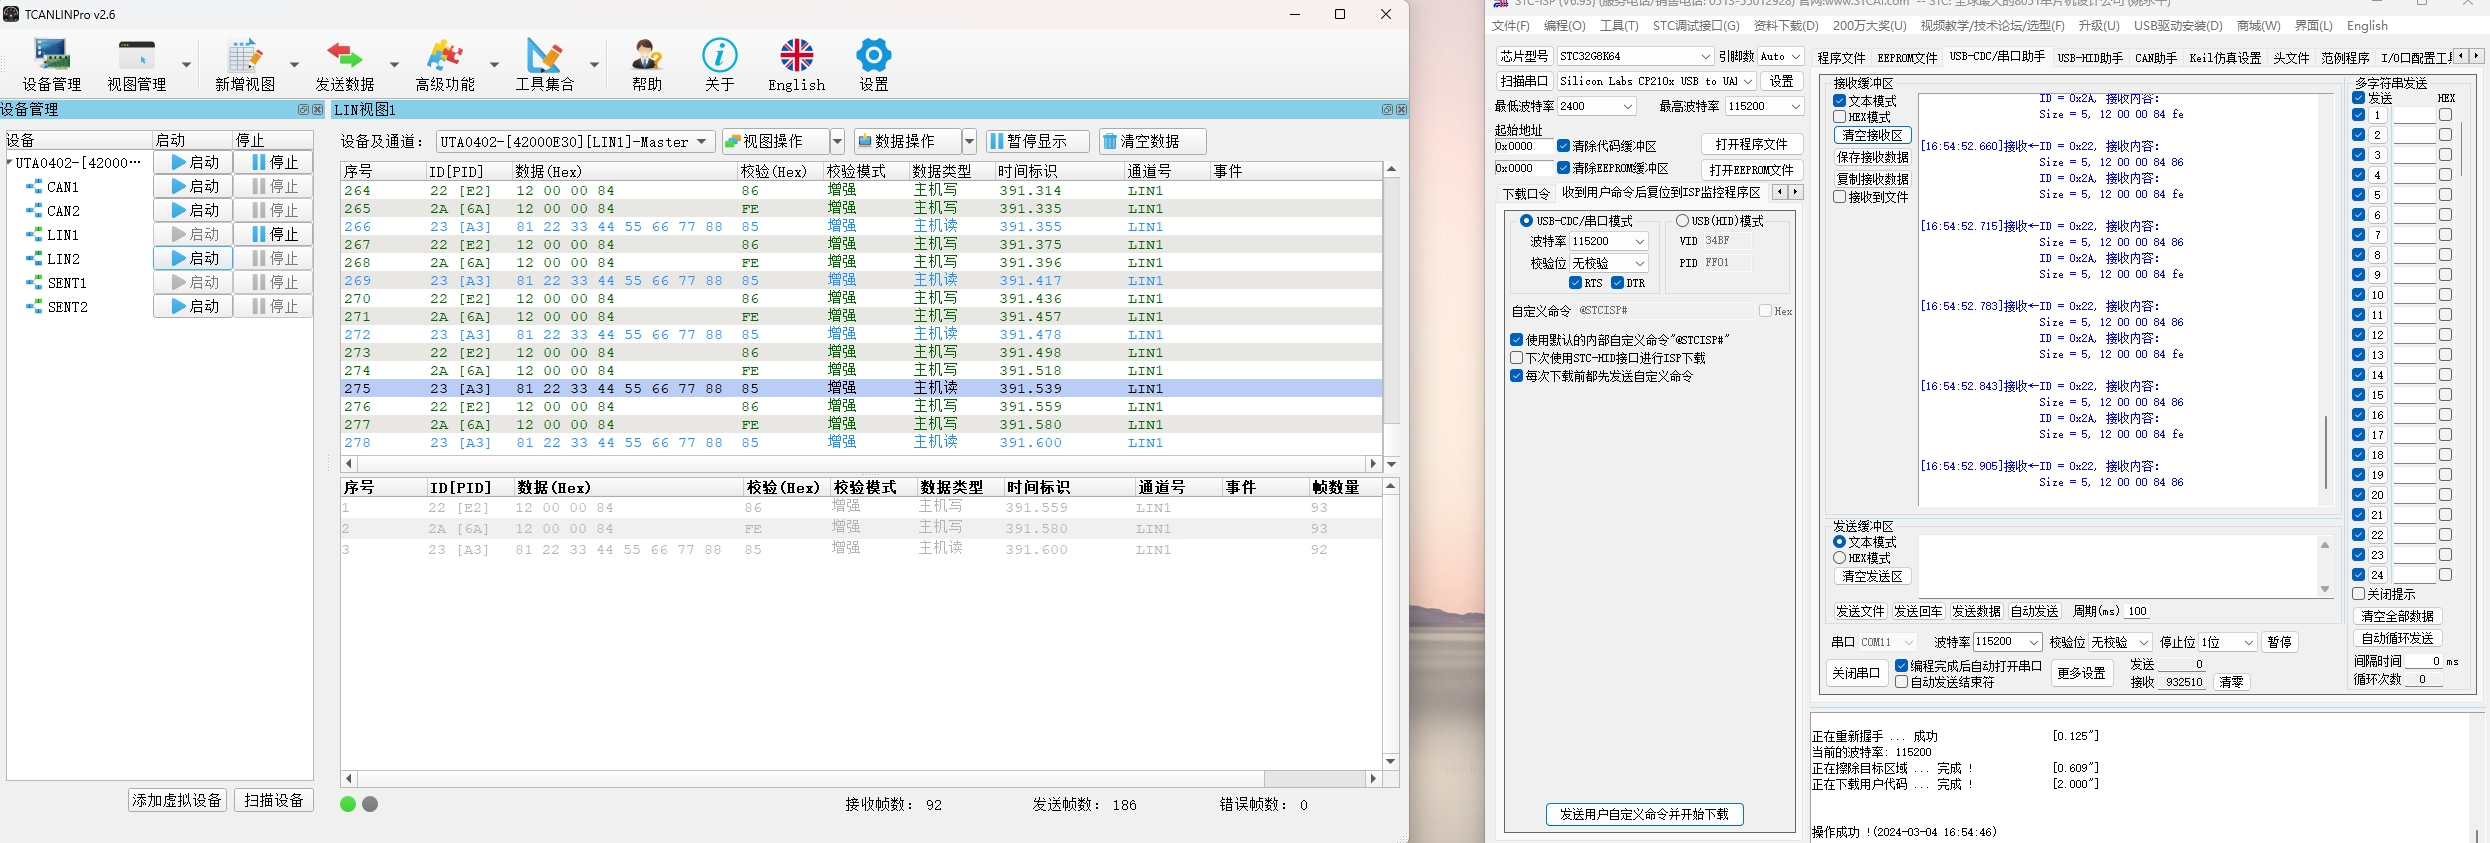
Task: Select SENT1 node in device tree
Action: click(67, 283)
